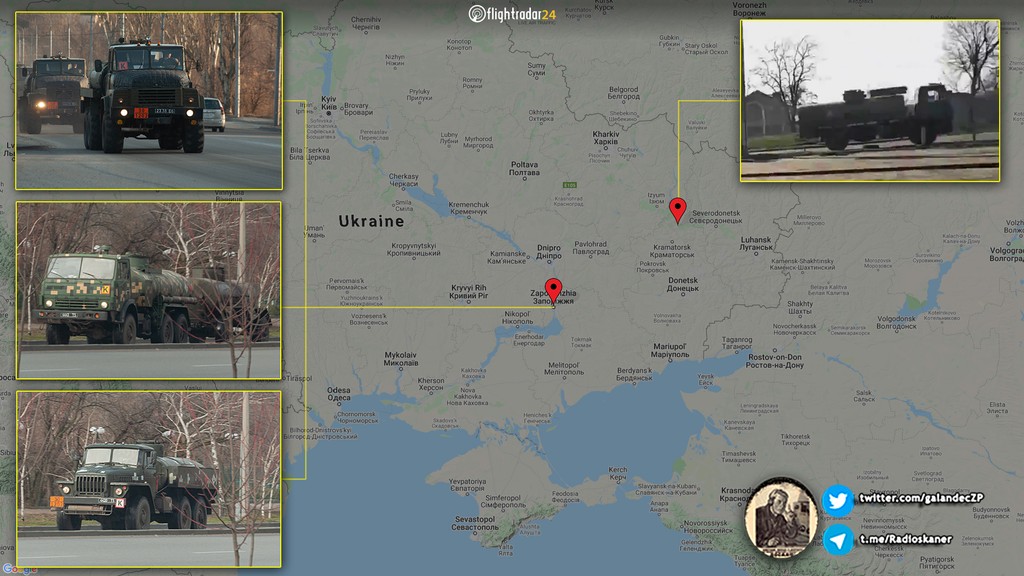This screenshot has width=1024, height=576.
Task: Click the Poltava city label
Action: click(x=524, y=168)
